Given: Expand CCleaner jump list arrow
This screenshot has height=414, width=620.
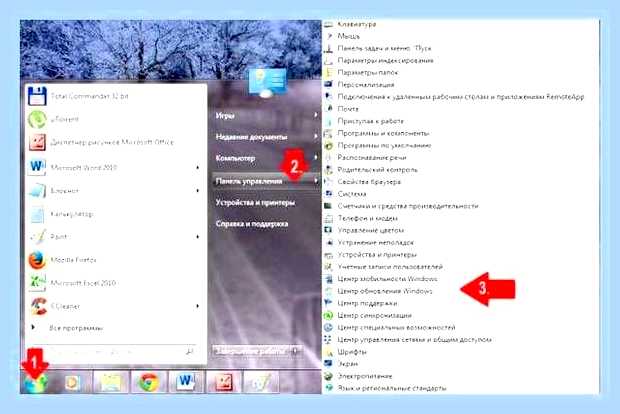Looking at the screenshot, I should pyautogui.click(x=198, y=306).
